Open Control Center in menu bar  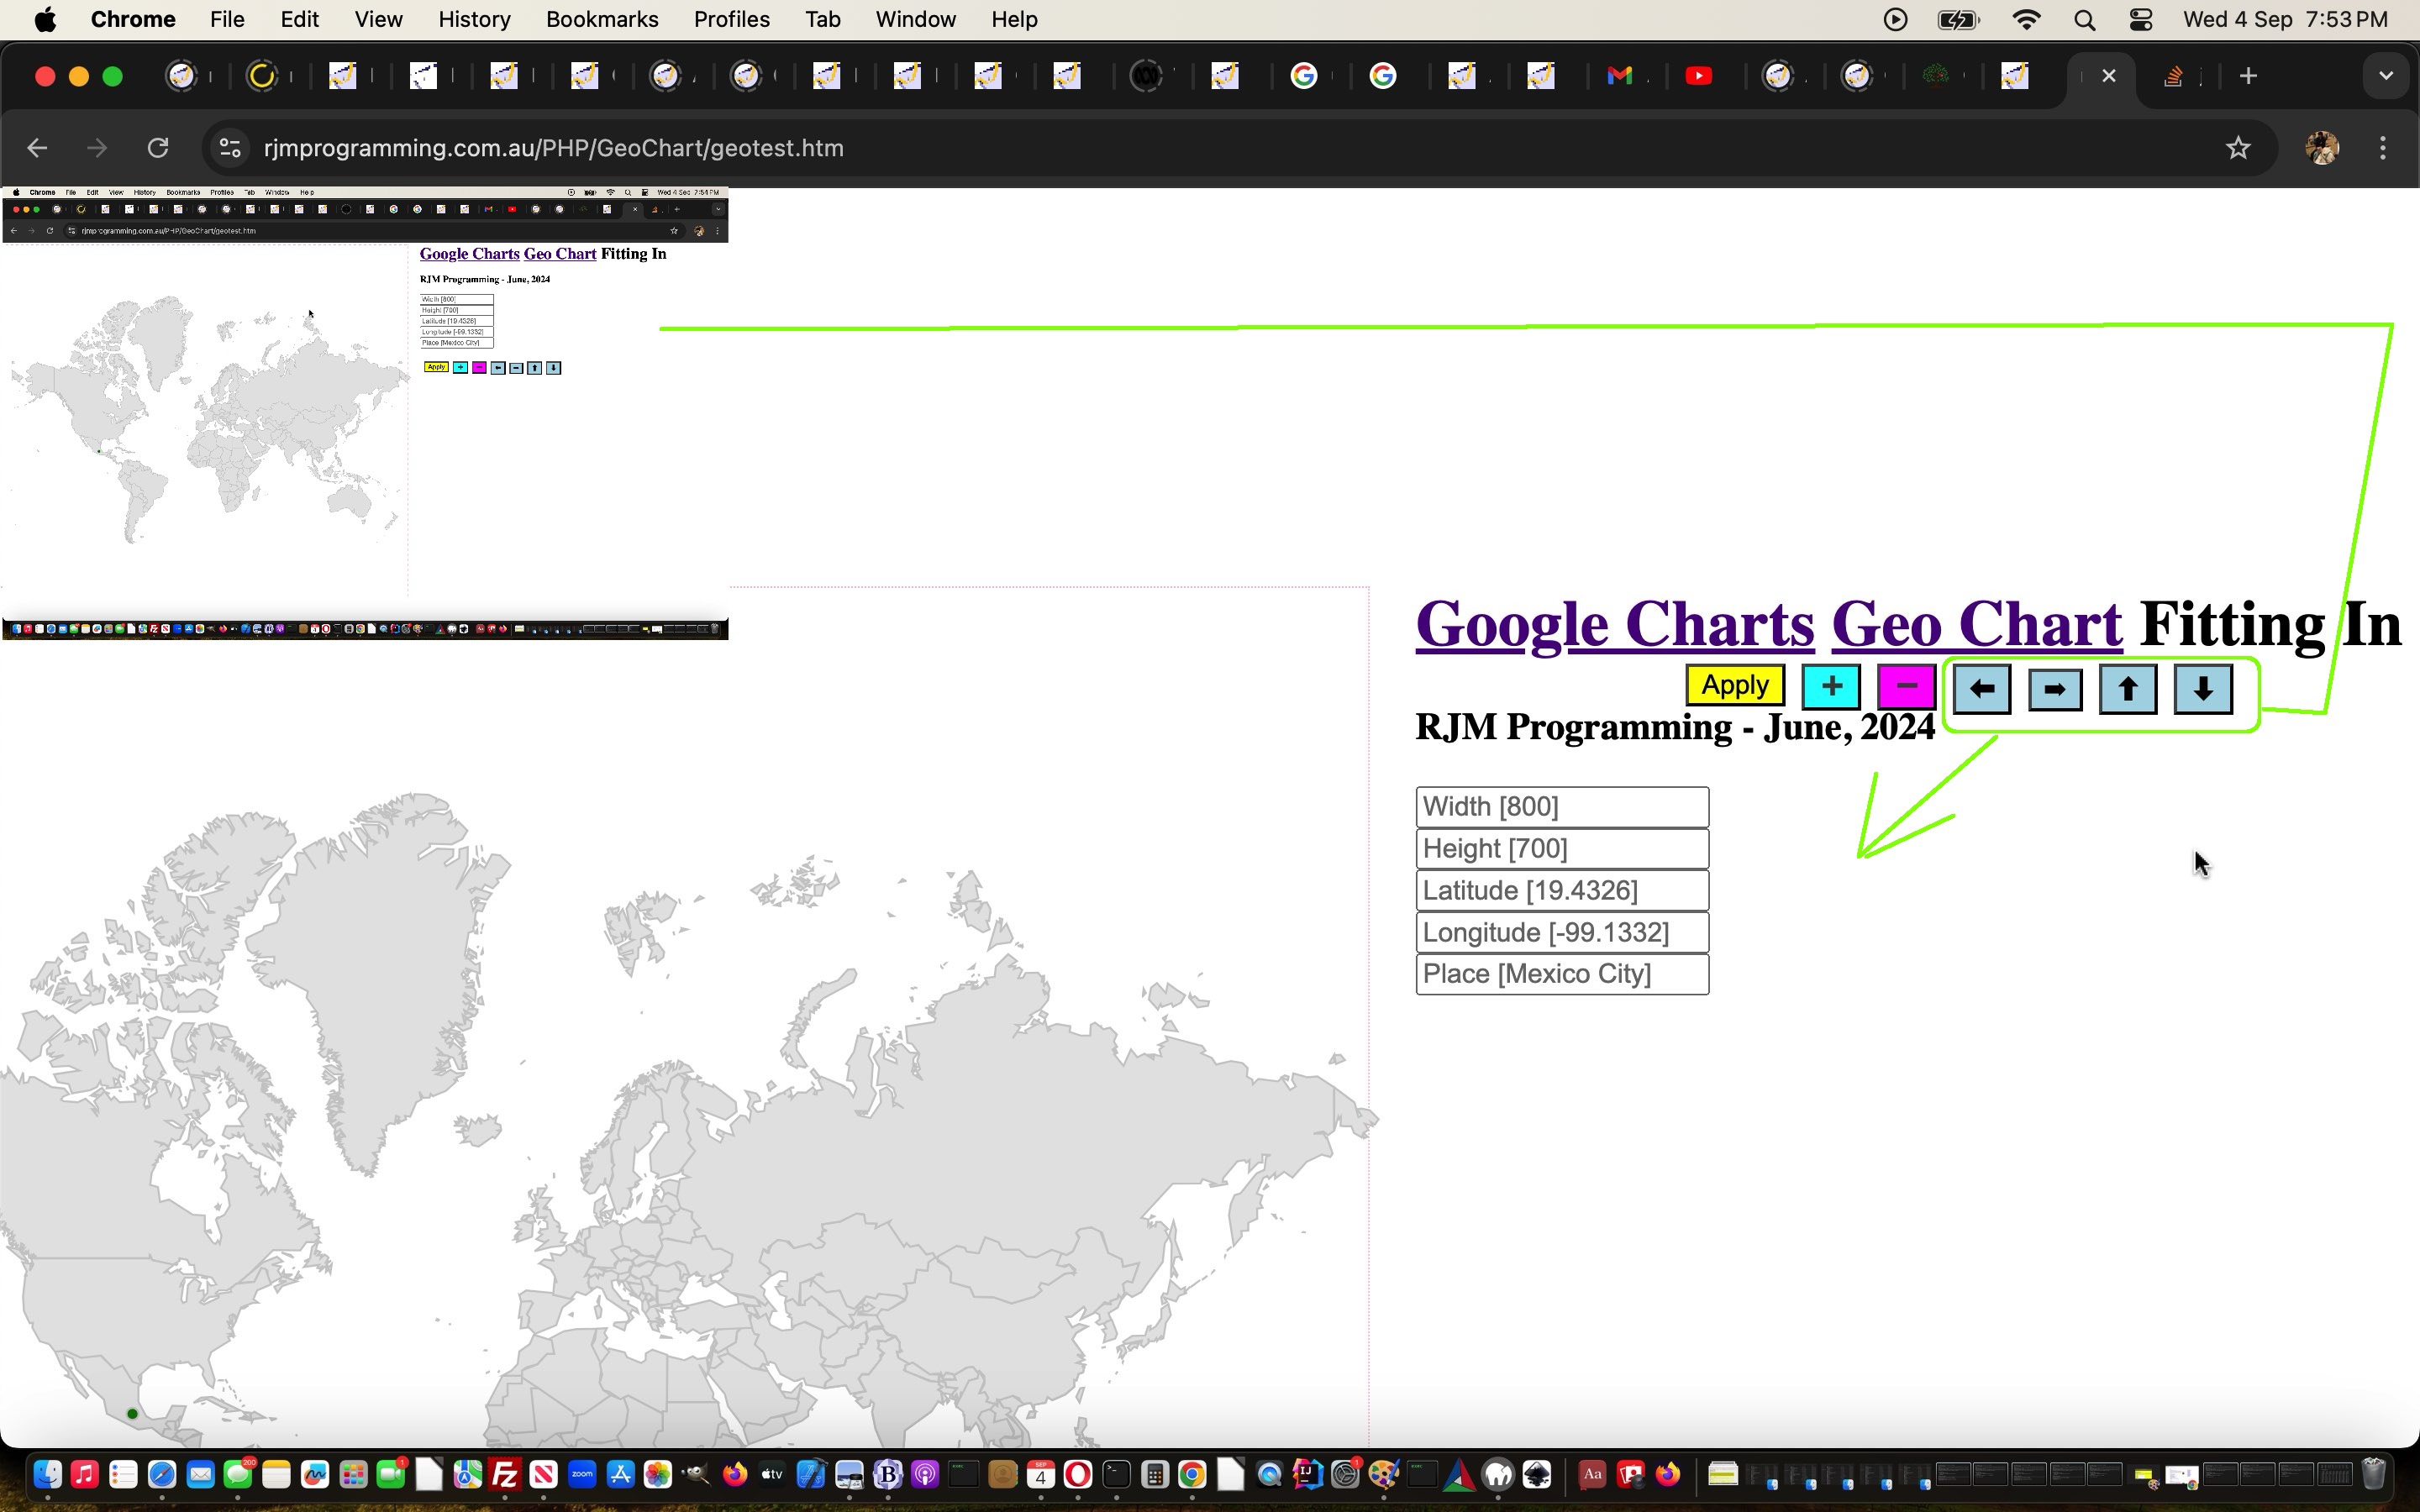(2140, 20)
